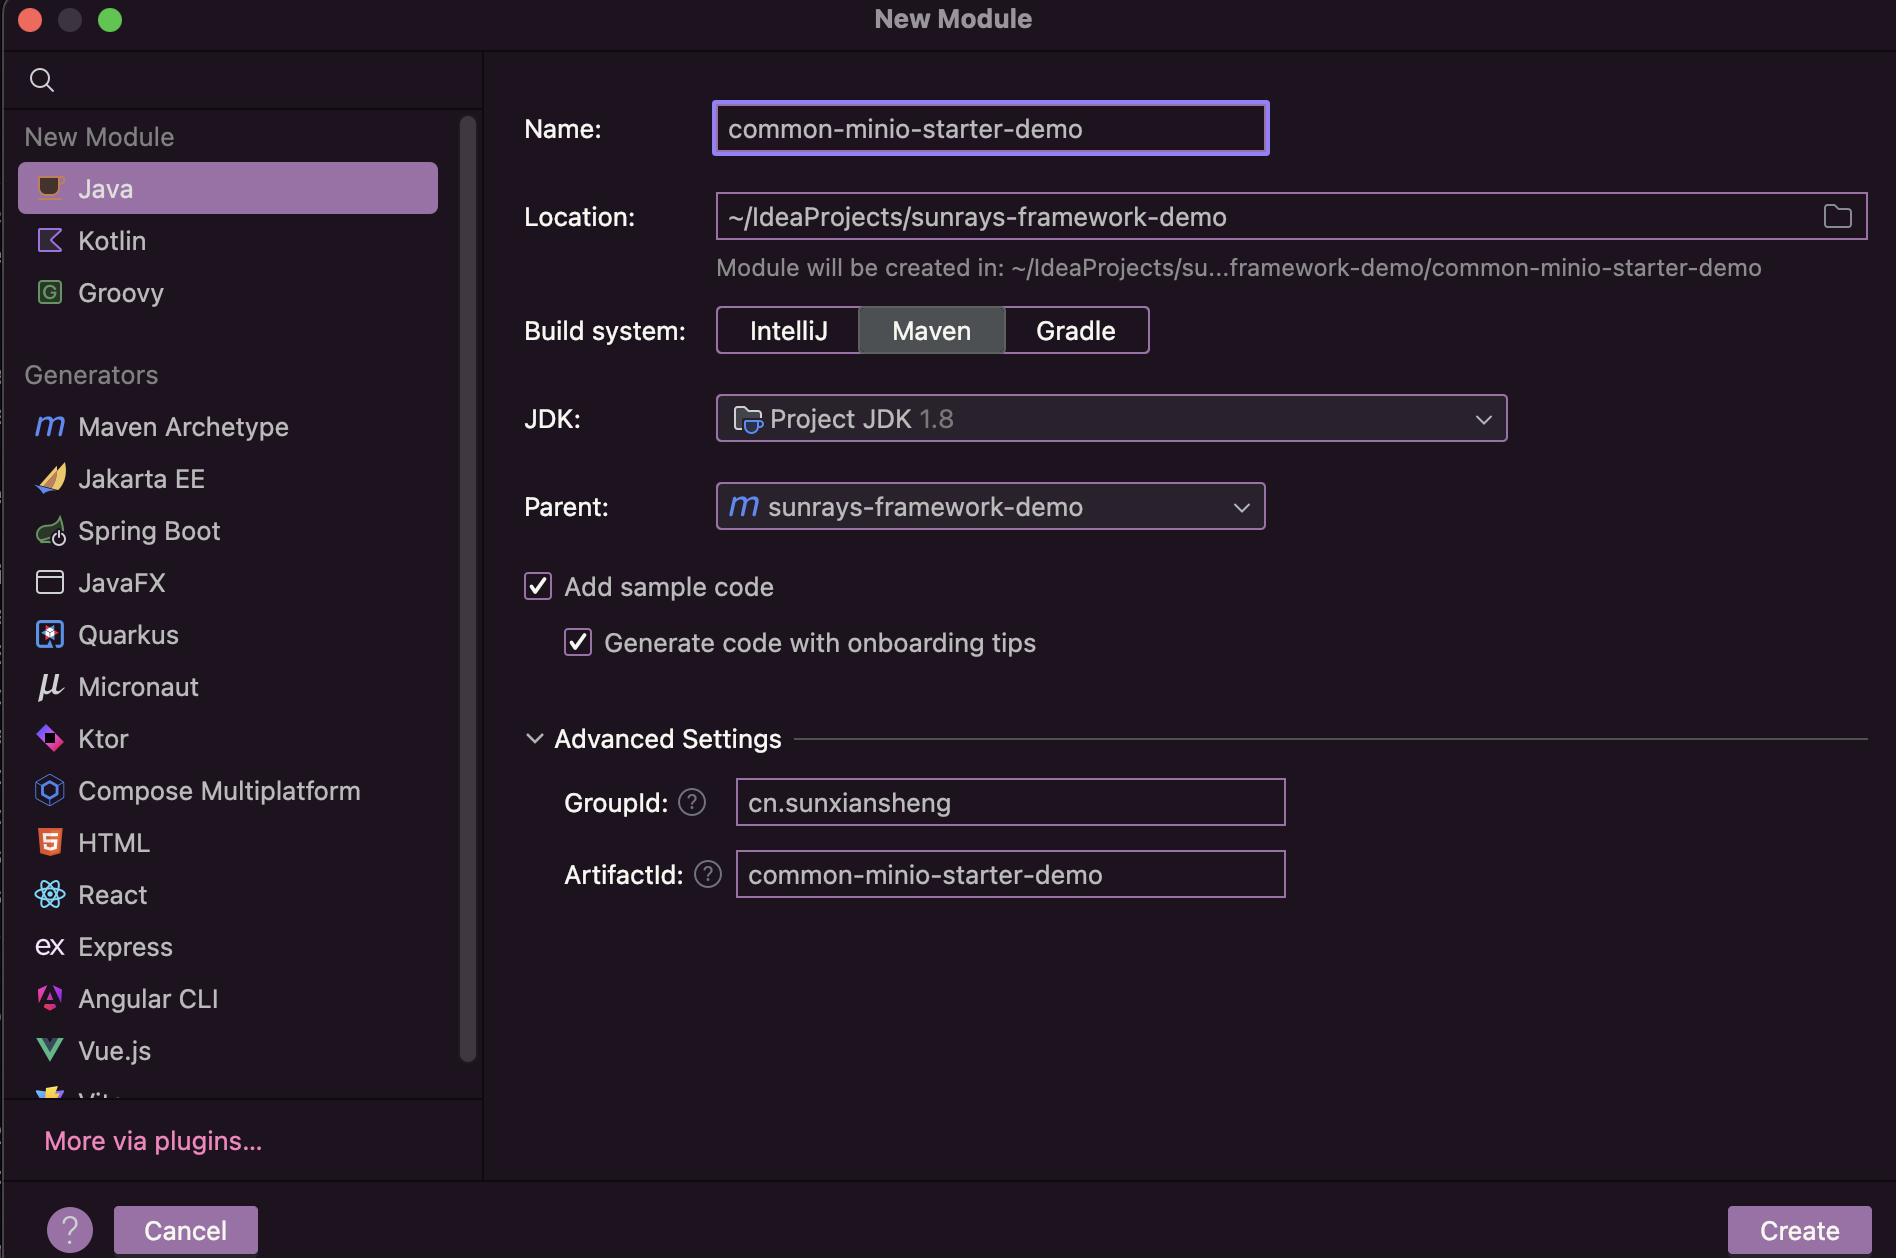
Task: Select Groovy module type
Action: pyautogui.click(x=228, y=292)
